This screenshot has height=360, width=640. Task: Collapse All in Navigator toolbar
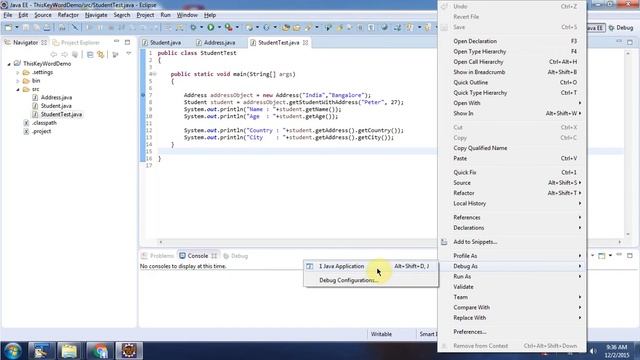click(x=90, y=54)
